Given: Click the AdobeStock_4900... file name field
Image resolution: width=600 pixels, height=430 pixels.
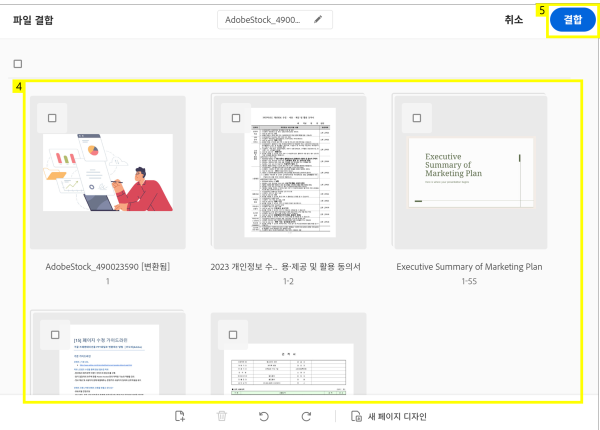Looking at the screenshot, I should coord(275,20).
